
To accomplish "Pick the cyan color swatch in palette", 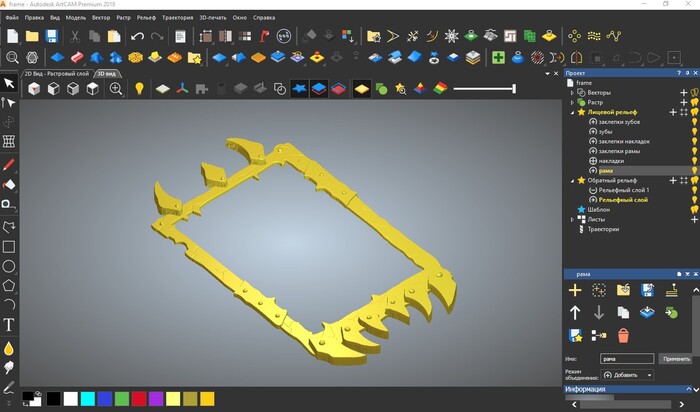I will tap(88, 398).
